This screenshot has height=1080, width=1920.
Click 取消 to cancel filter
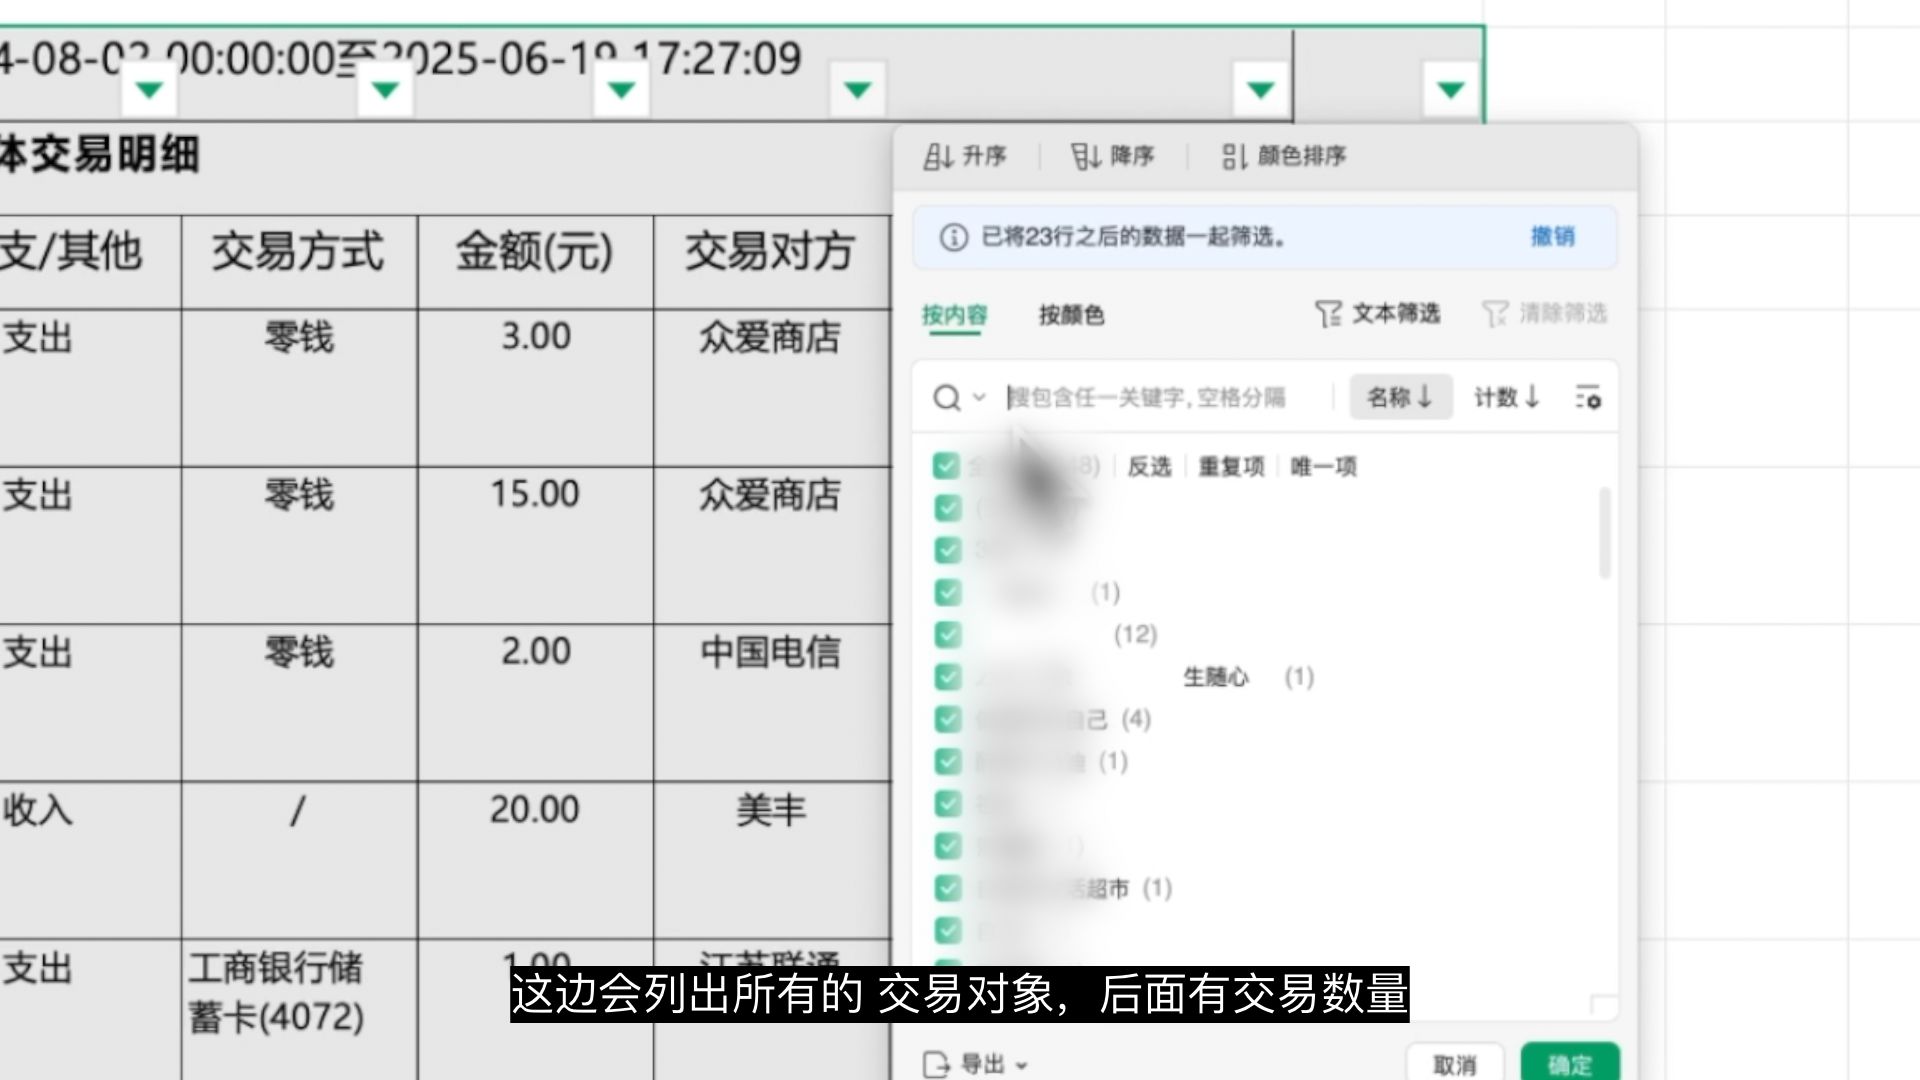click(x=1454, y=1064)
